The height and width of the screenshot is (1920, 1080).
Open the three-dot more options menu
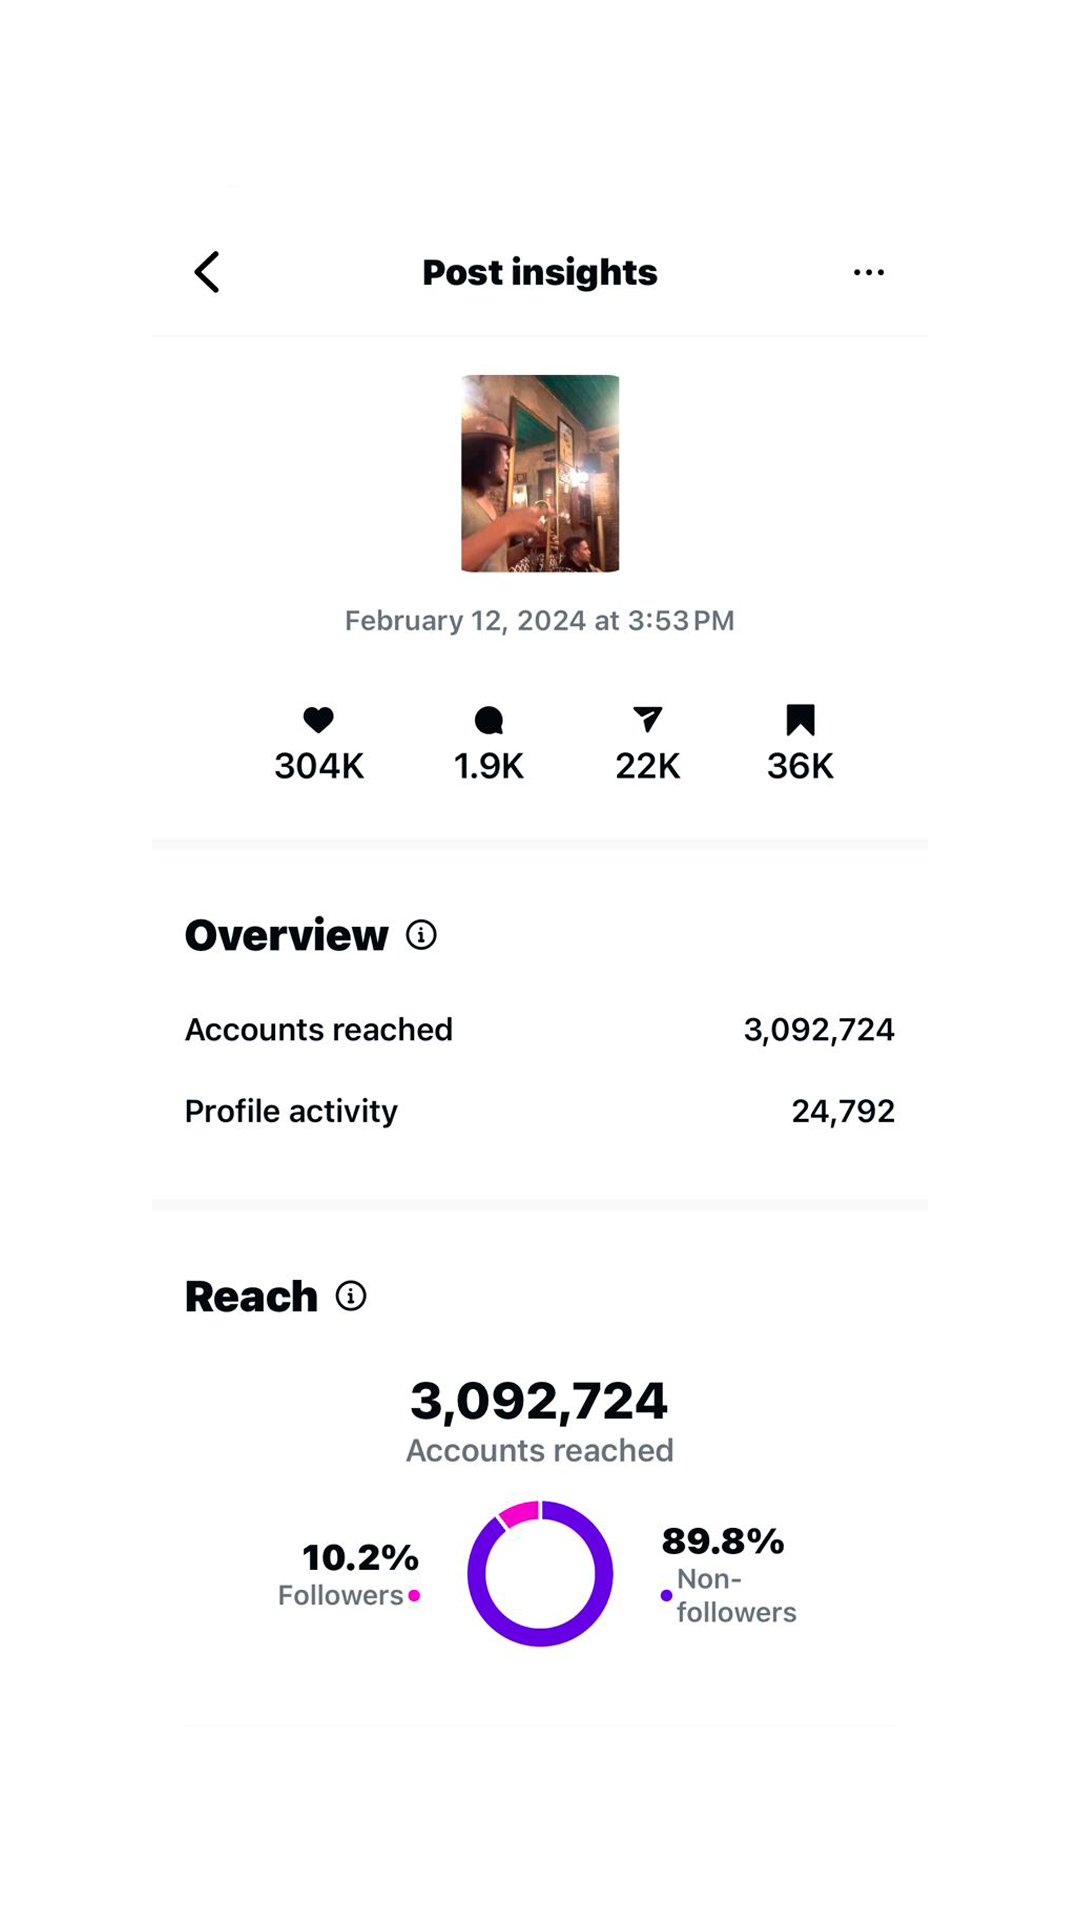coord(868,272)
